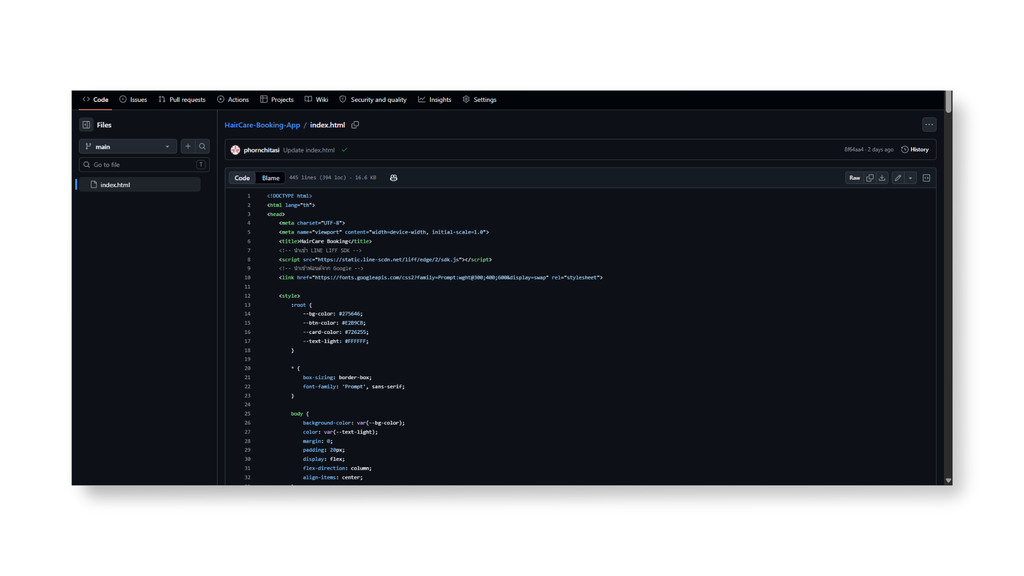Open the Code repository tab

pyautogui.click(x=95, y=99)
